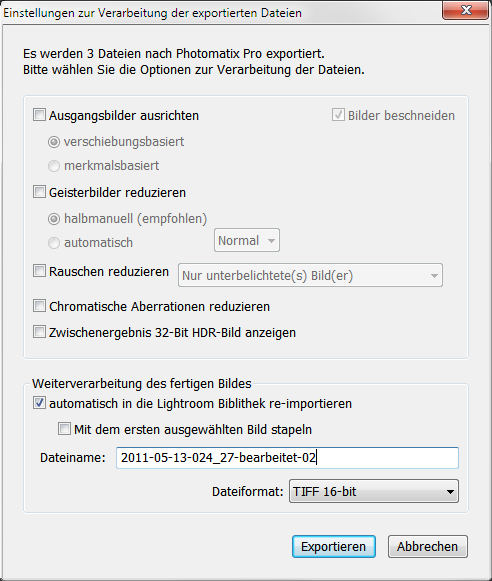Check Mit dem ersten ausgewählten Bild stapeln
Screen dimensions: 492x581
pyautogui.click(x=64, y=429)
